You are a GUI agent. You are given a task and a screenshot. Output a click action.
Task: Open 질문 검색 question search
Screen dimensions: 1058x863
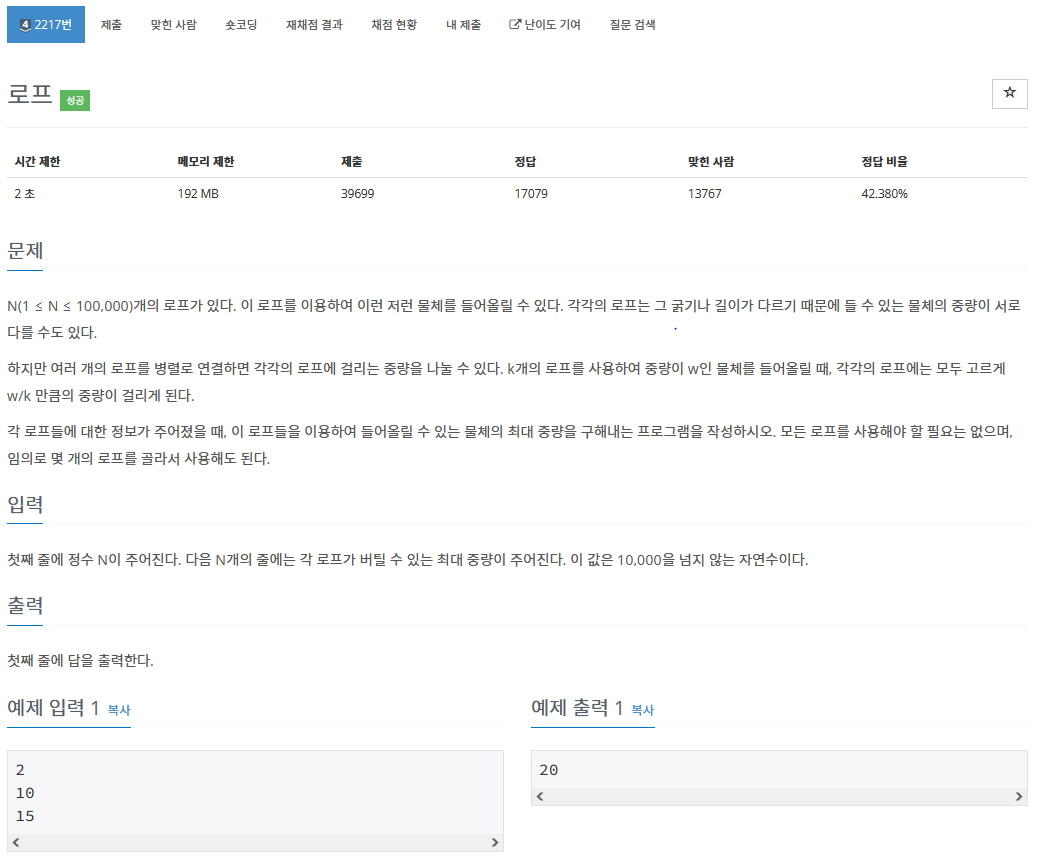(x=631, y=24)
